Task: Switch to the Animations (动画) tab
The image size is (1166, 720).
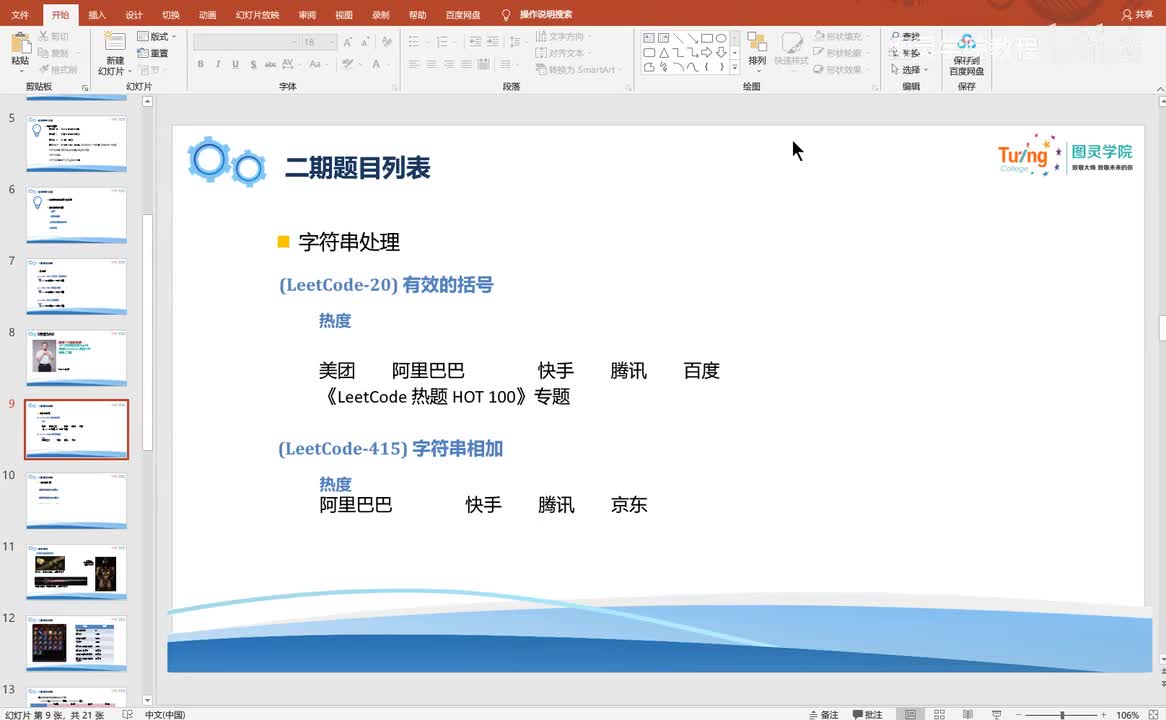Action: pyautogui.click(x=207, y=15)
